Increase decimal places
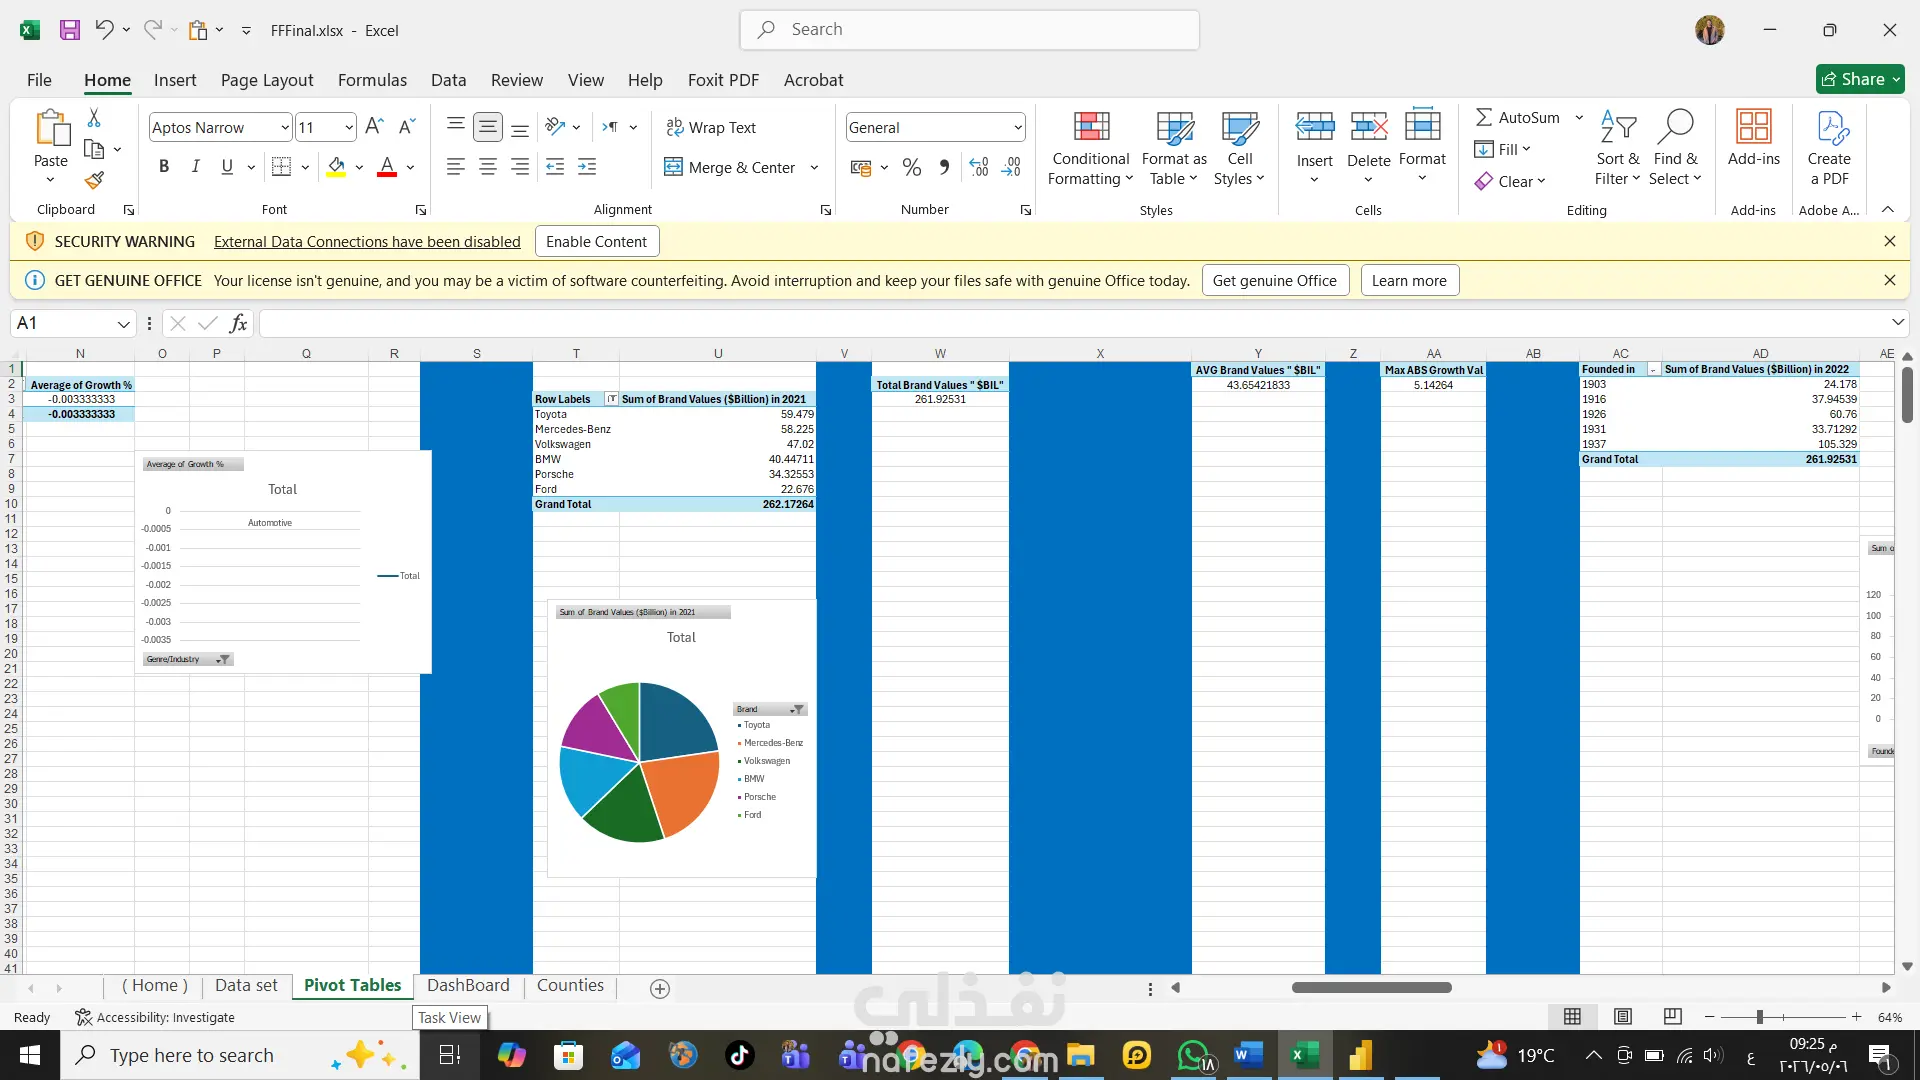Viewport: 1920px width, 1080px height. (x=980, y=167)
